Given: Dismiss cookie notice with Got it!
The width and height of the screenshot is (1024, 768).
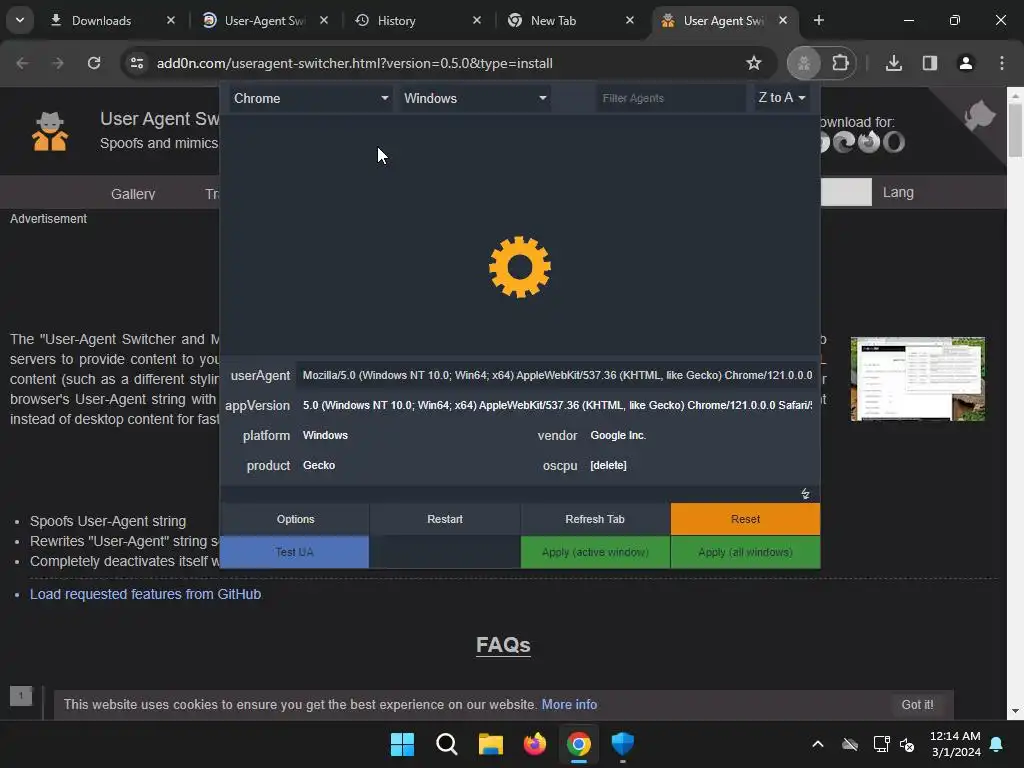Looking at the screenshot, I should coord(917,705).
